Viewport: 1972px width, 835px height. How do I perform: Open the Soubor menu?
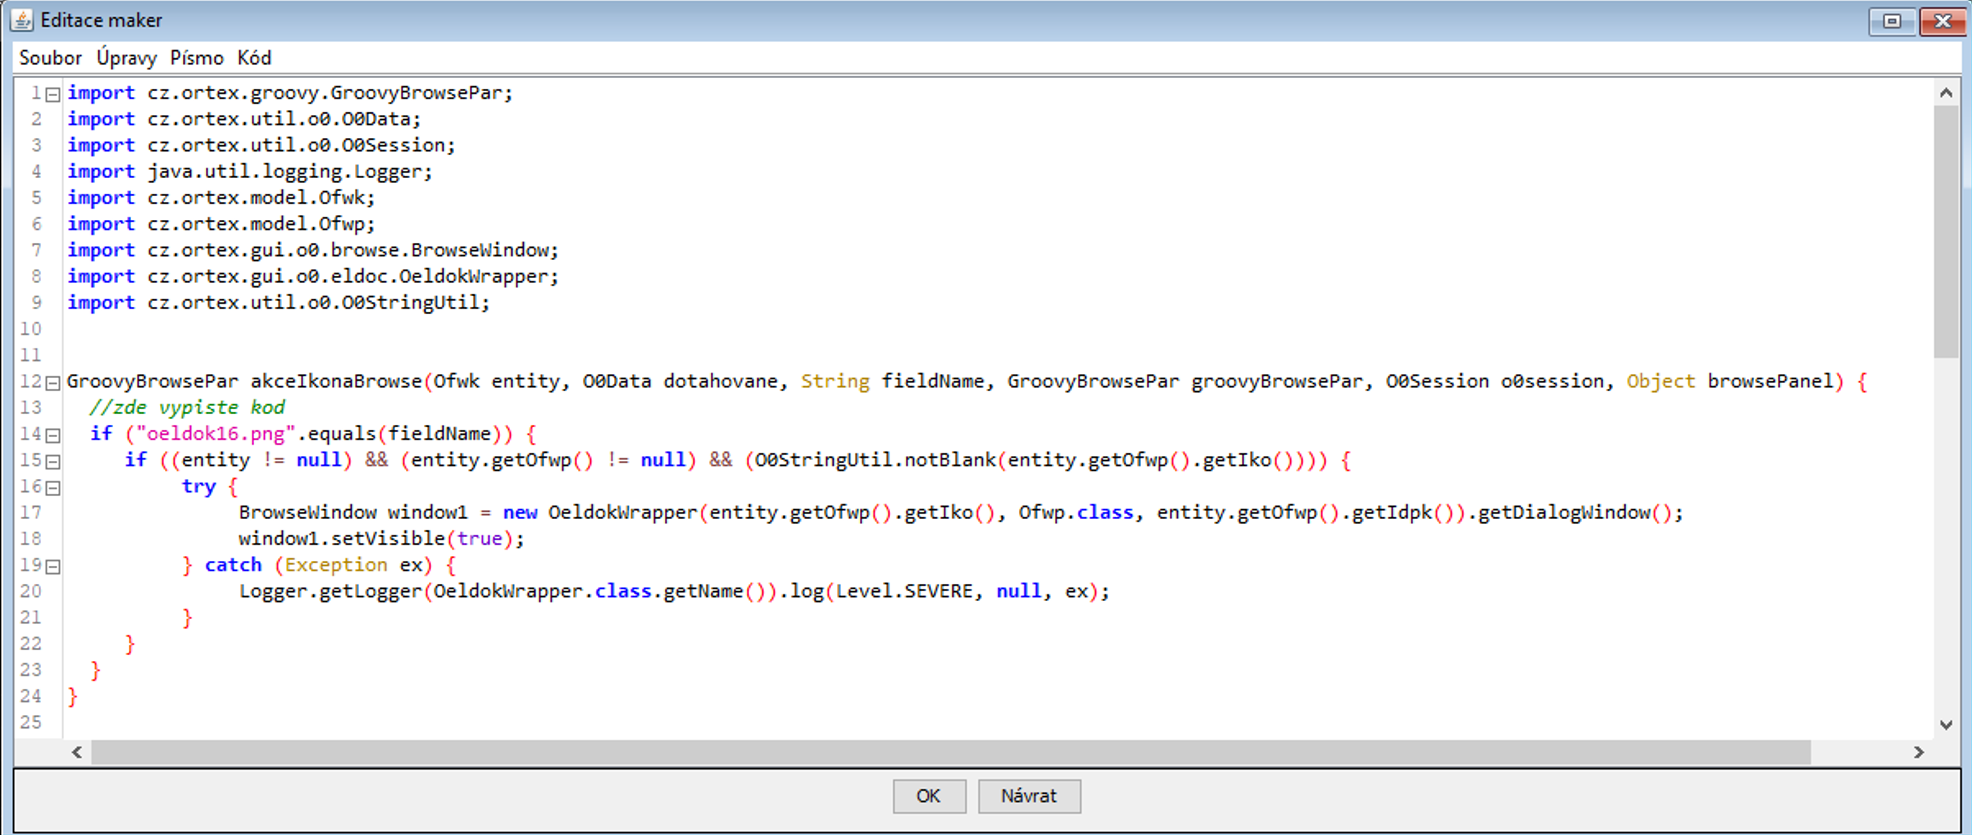[50, 58]
